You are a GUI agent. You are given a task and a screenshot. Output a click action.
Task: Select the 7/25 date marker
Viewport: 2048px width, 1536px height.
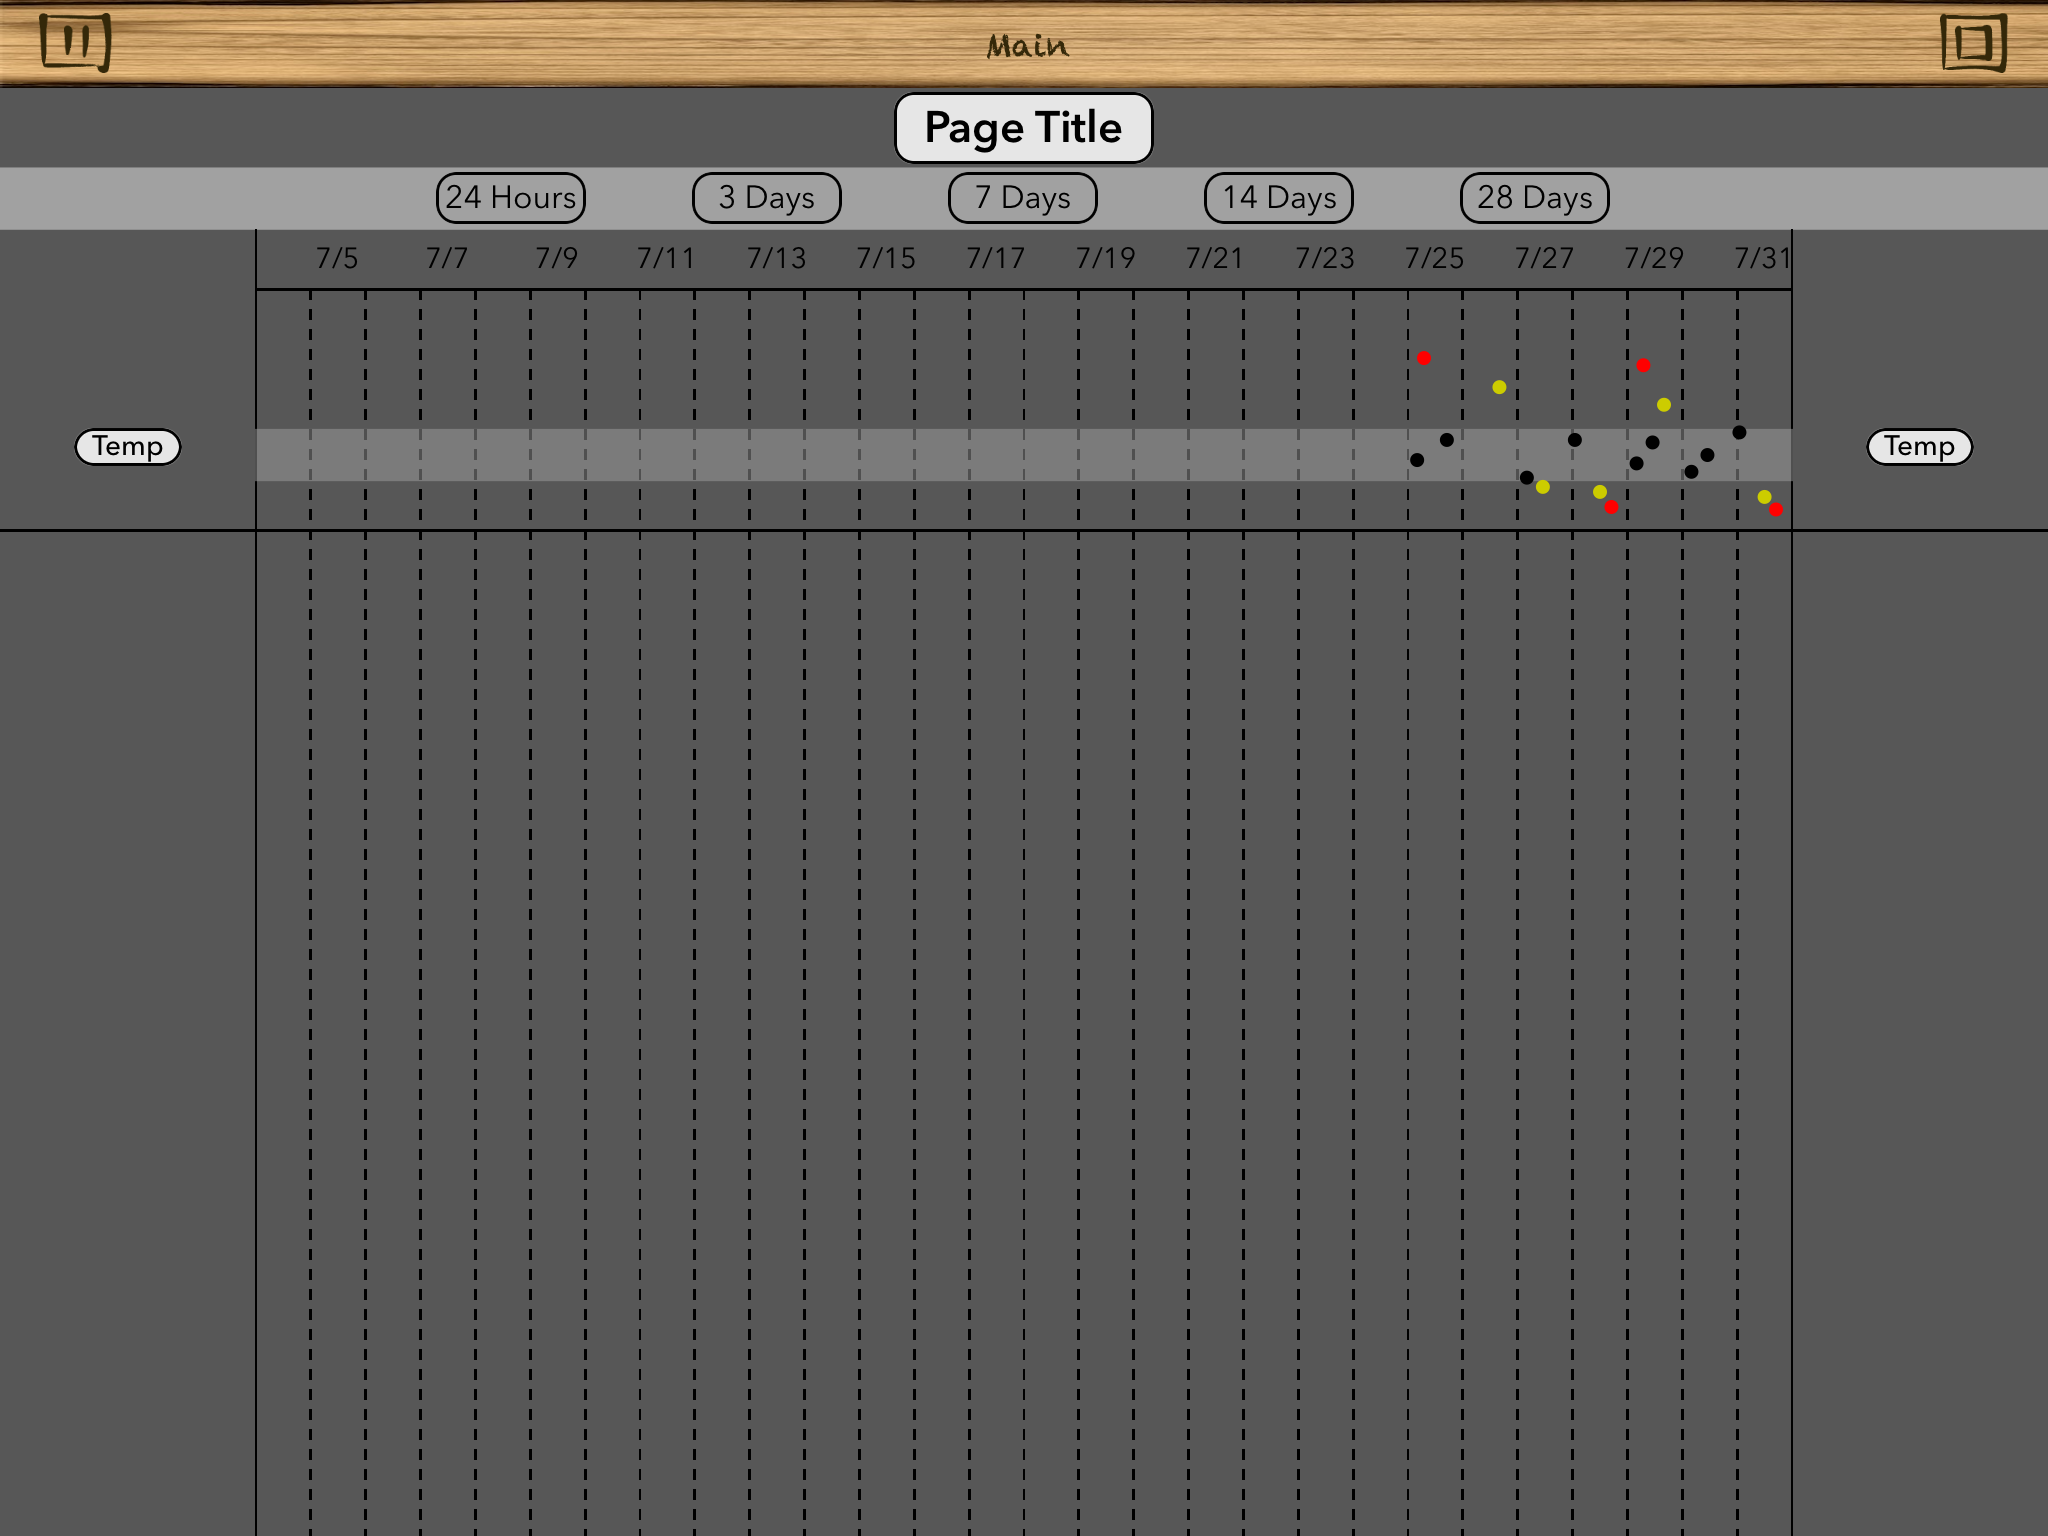coord(1434,258)
